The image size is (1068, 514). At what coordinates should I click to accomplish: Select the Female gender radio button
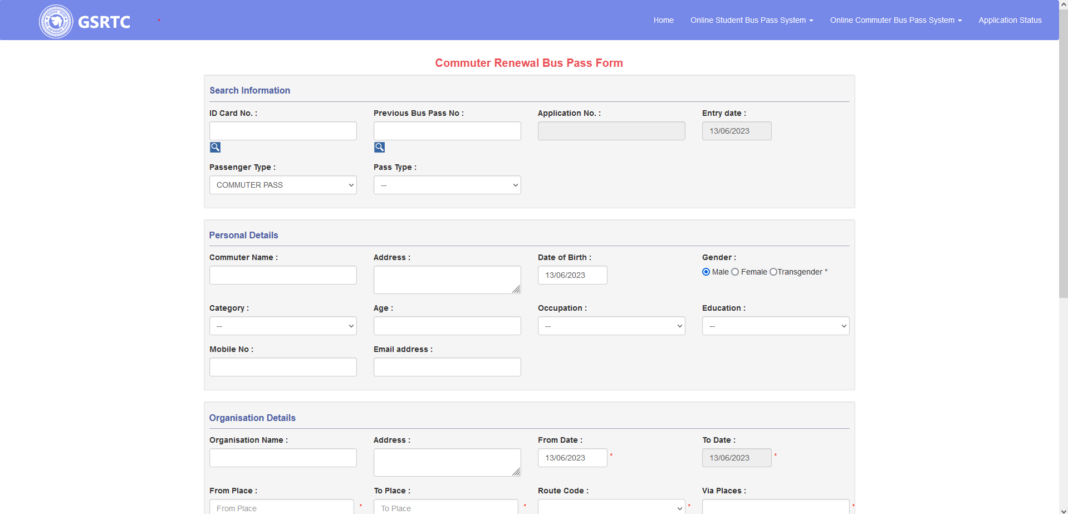click(x=736, y=272)
